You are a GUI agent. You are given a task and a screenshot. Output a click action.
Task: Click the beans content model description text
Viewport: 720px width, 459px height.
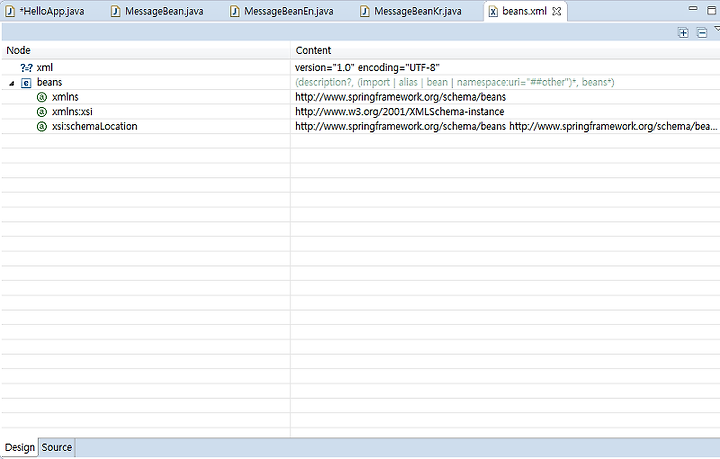pyautogui.click(x=455, y=82)
